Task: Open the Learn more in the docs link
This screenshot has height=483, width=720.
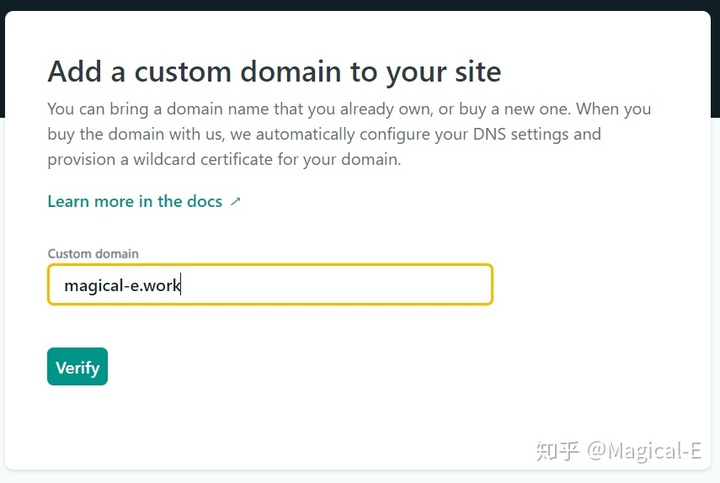Action: [x=144, y=201]
